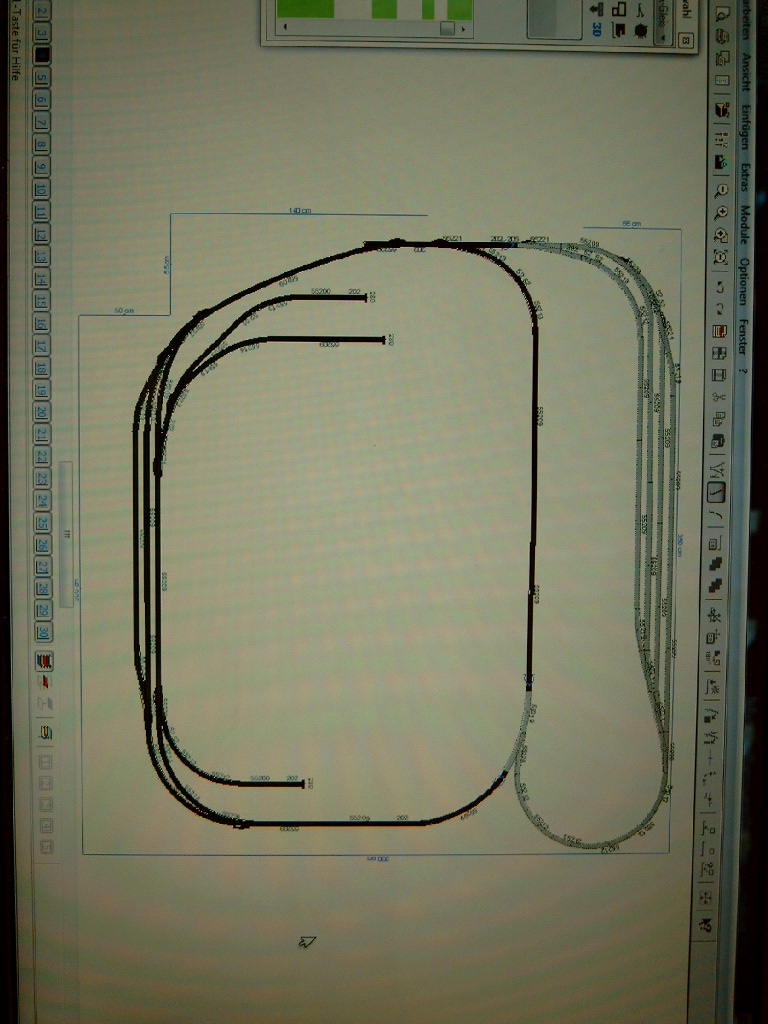Pick the green swatch in the floating panel

point(302,8)
